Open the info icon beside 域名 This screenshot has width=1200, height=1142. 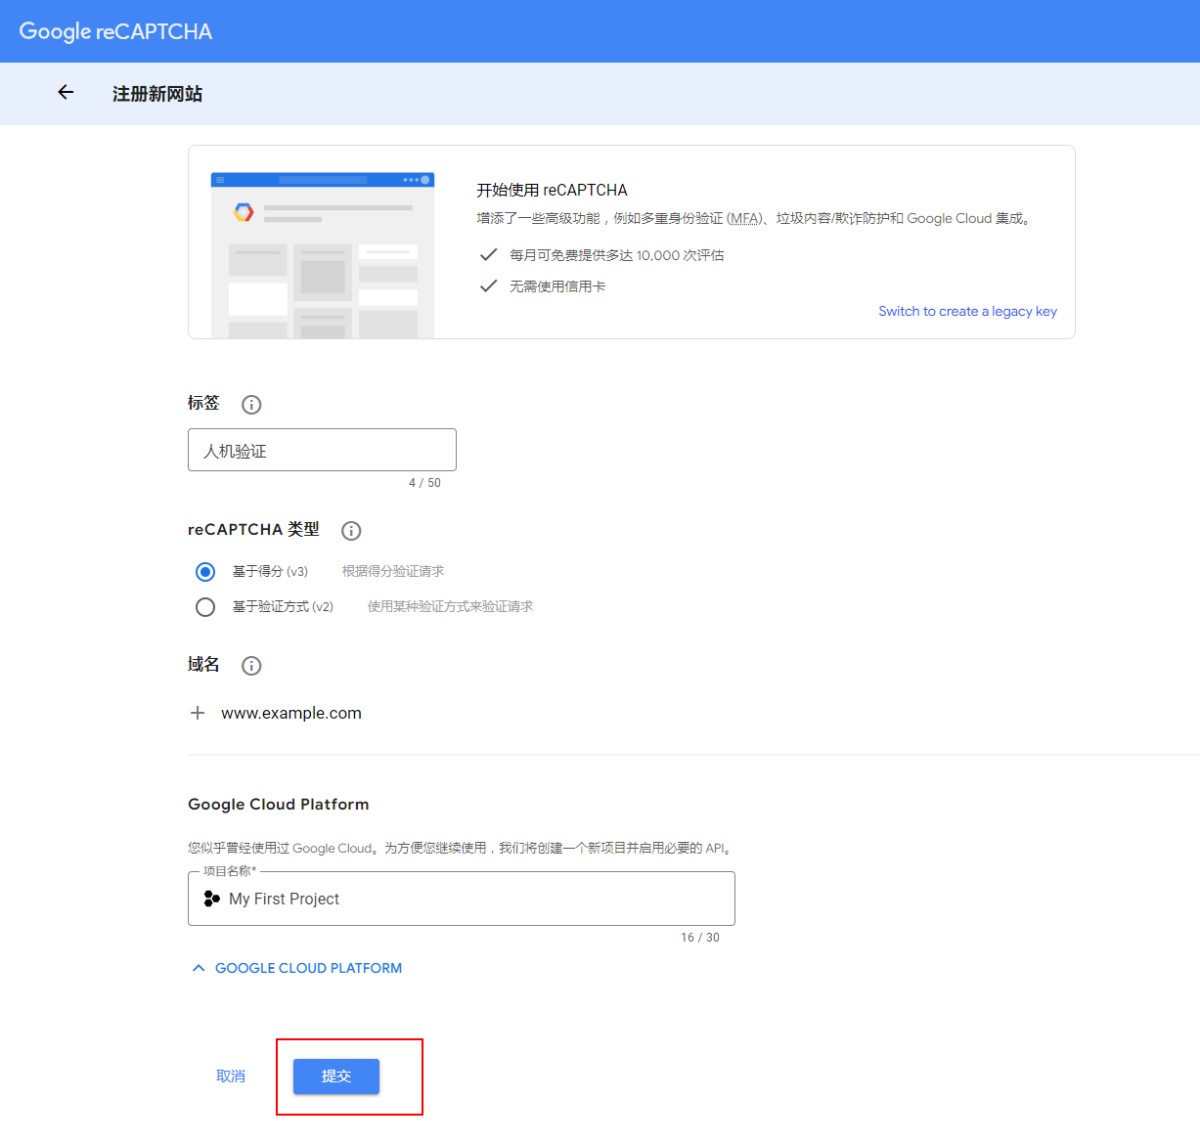252,666
